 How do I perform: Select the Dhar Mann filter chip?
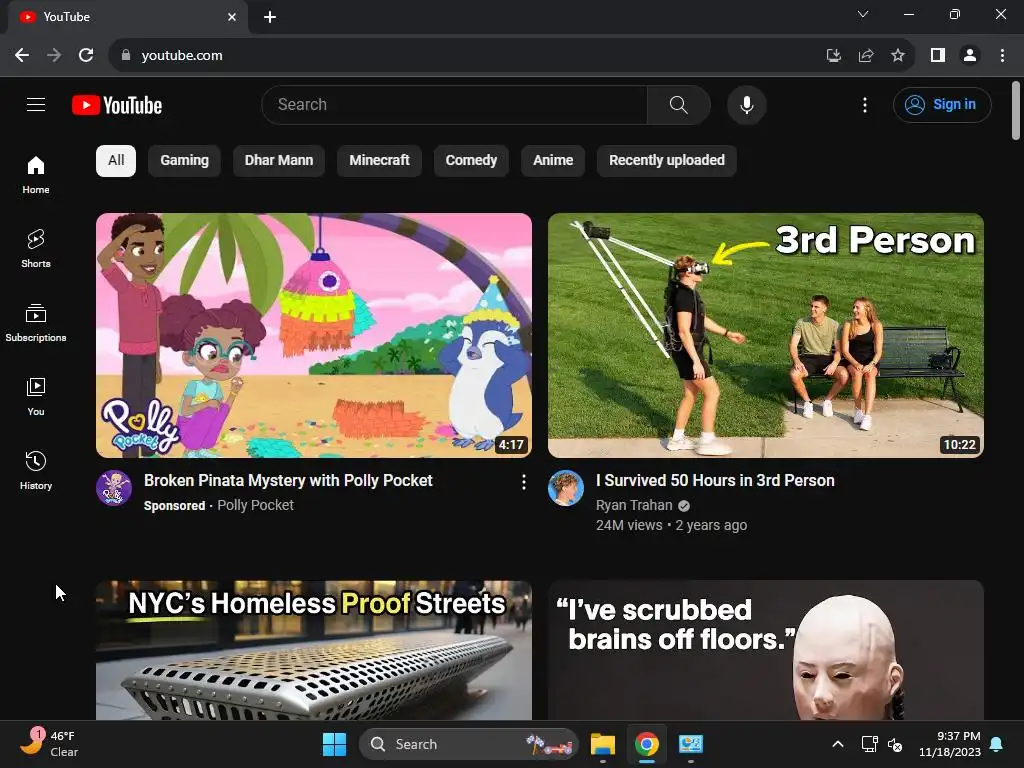click(x=279, y=161)
